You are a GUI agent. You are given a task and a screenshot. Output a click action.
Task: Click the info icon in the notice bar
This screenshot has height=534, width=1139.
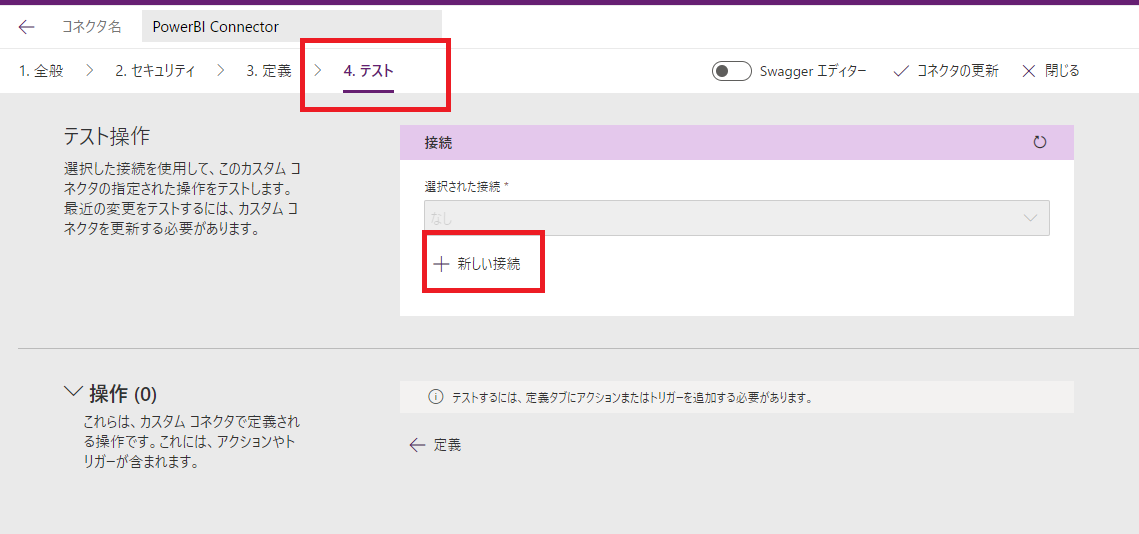435,397
